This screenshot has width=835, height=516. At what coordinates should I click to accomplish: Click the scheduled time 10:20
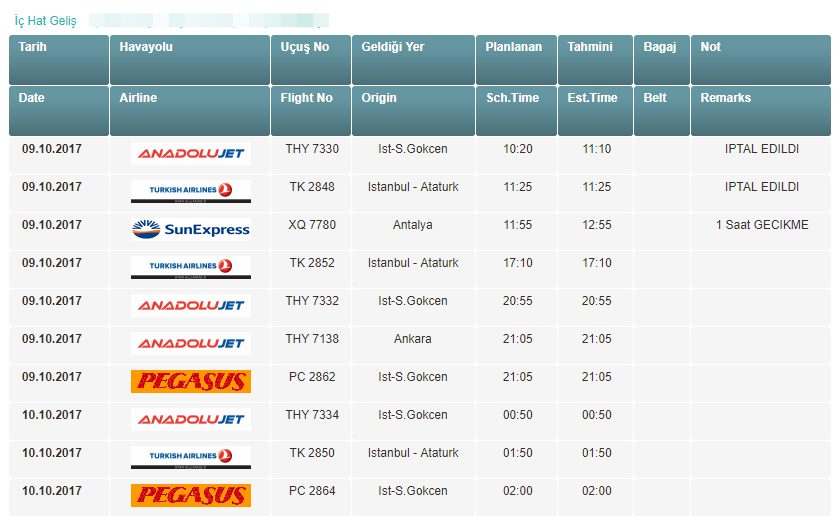[518, 149]
